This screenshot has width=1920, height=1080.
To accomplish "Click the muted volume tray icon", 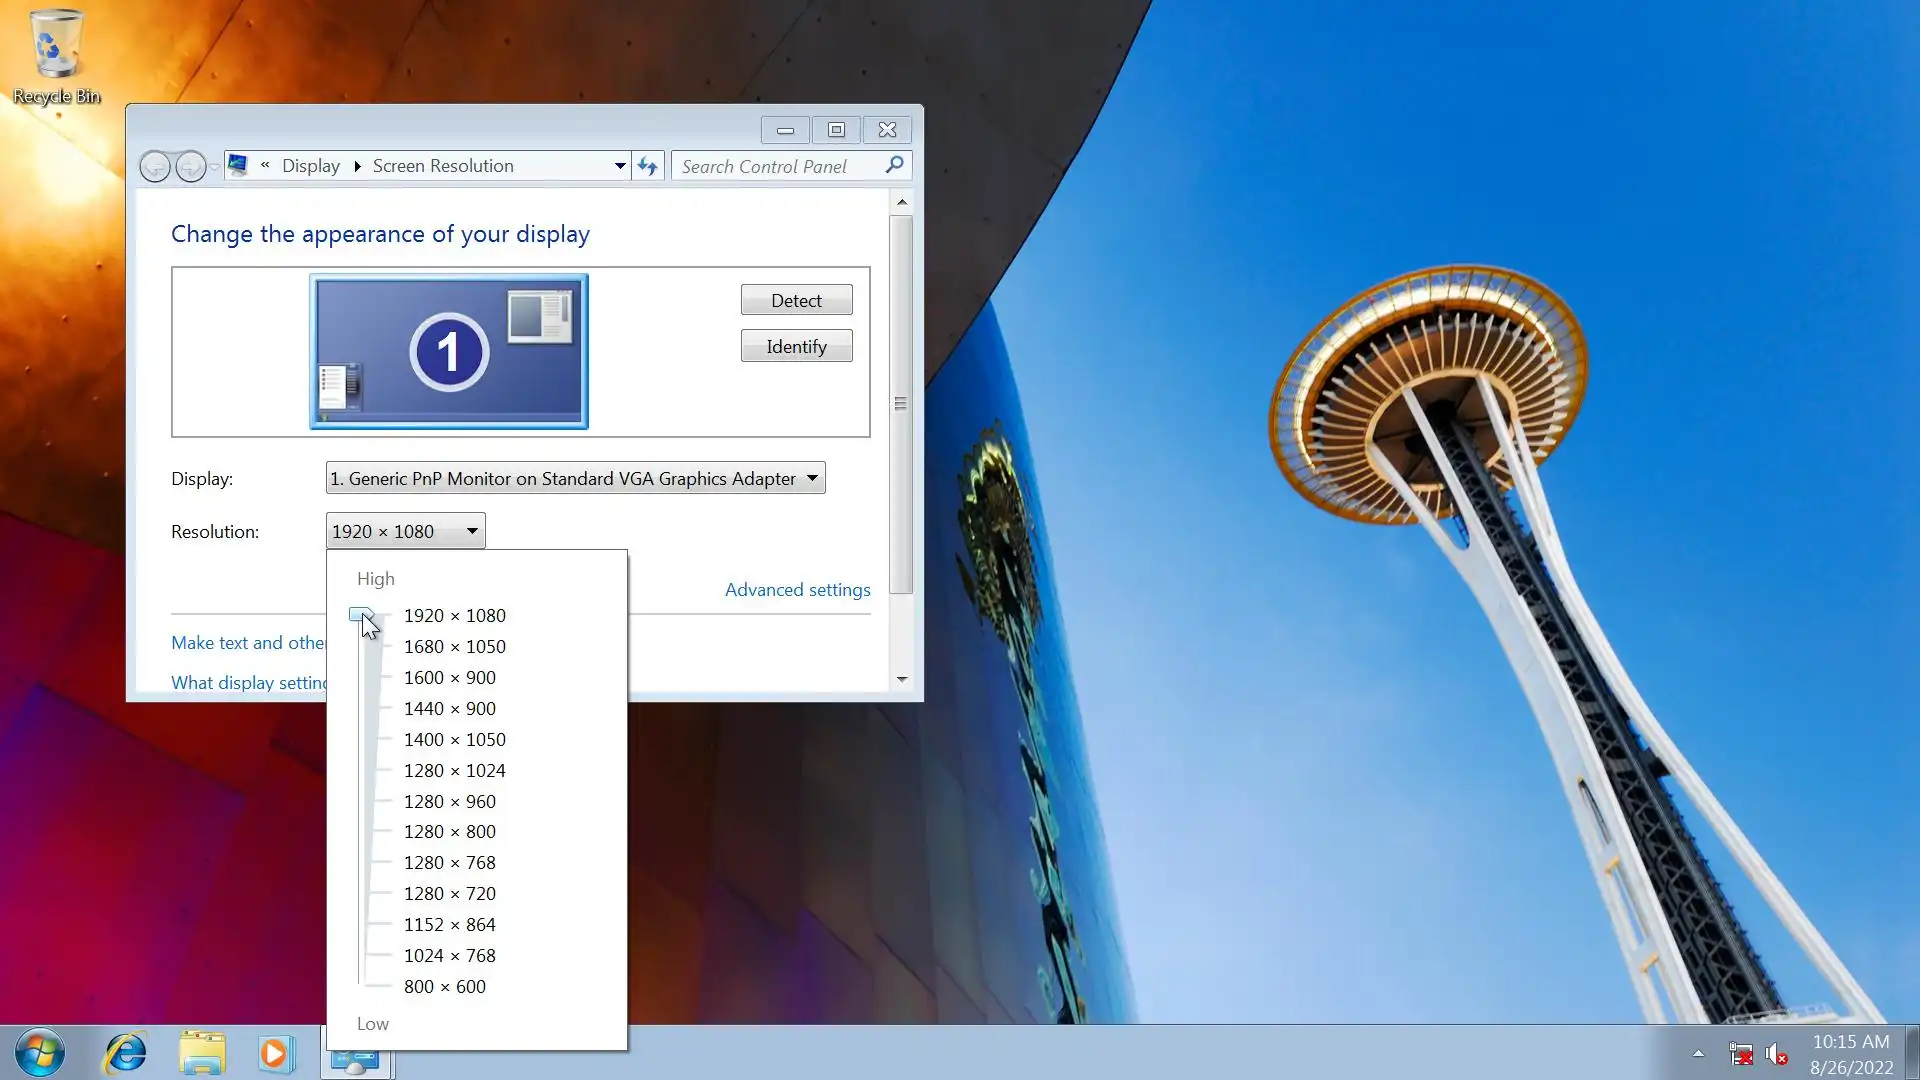I will pos(1776,1054).
